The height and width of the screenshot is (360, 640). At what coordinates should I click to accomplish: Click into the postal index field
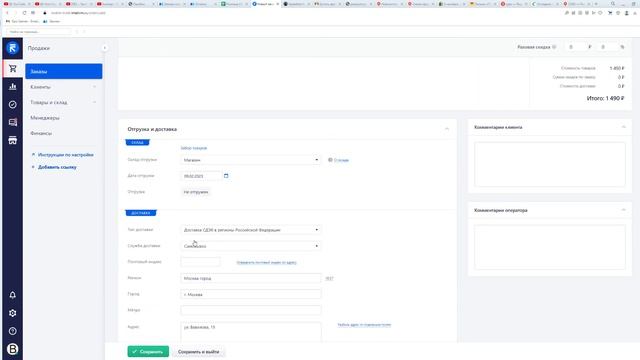coord(200,262)
